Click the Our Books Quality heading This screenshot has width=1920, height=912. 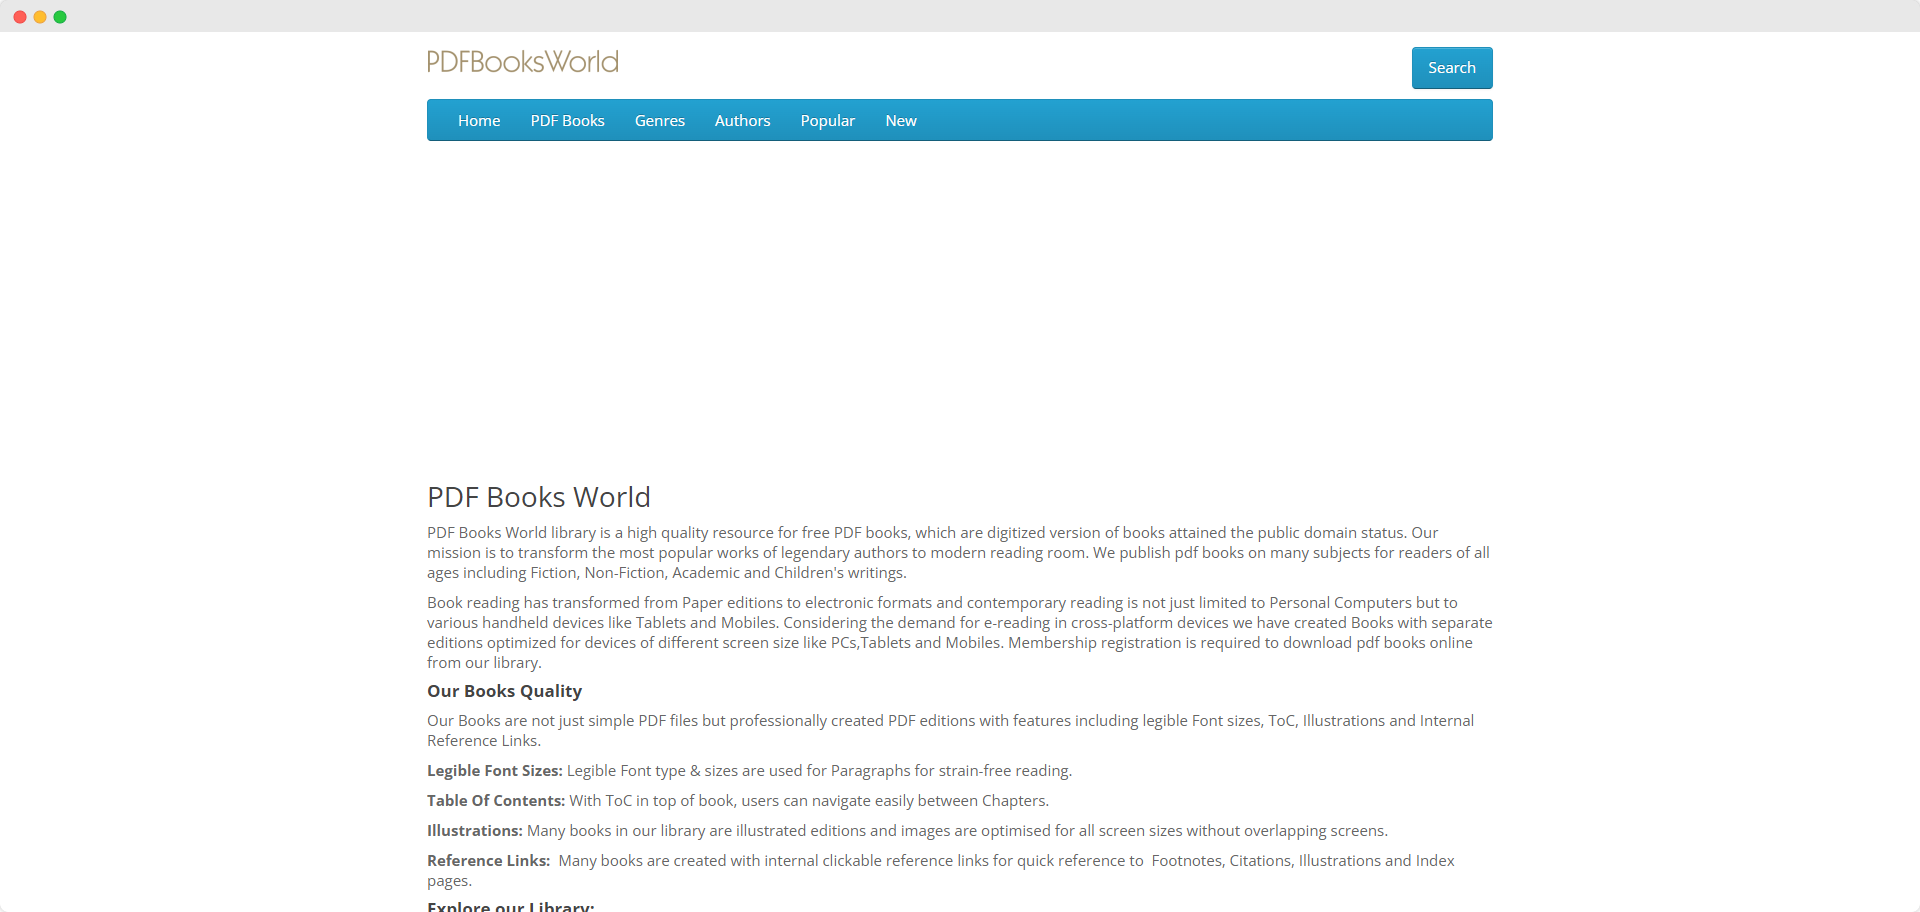[504, 691]
